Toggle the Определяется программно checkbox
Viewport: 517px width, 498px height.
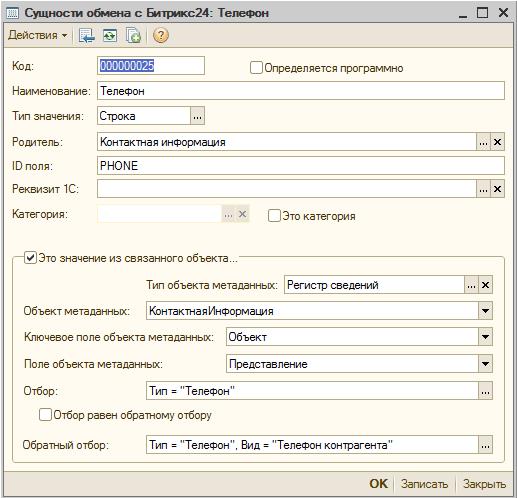pyautogui.click(x=256, y=68)
